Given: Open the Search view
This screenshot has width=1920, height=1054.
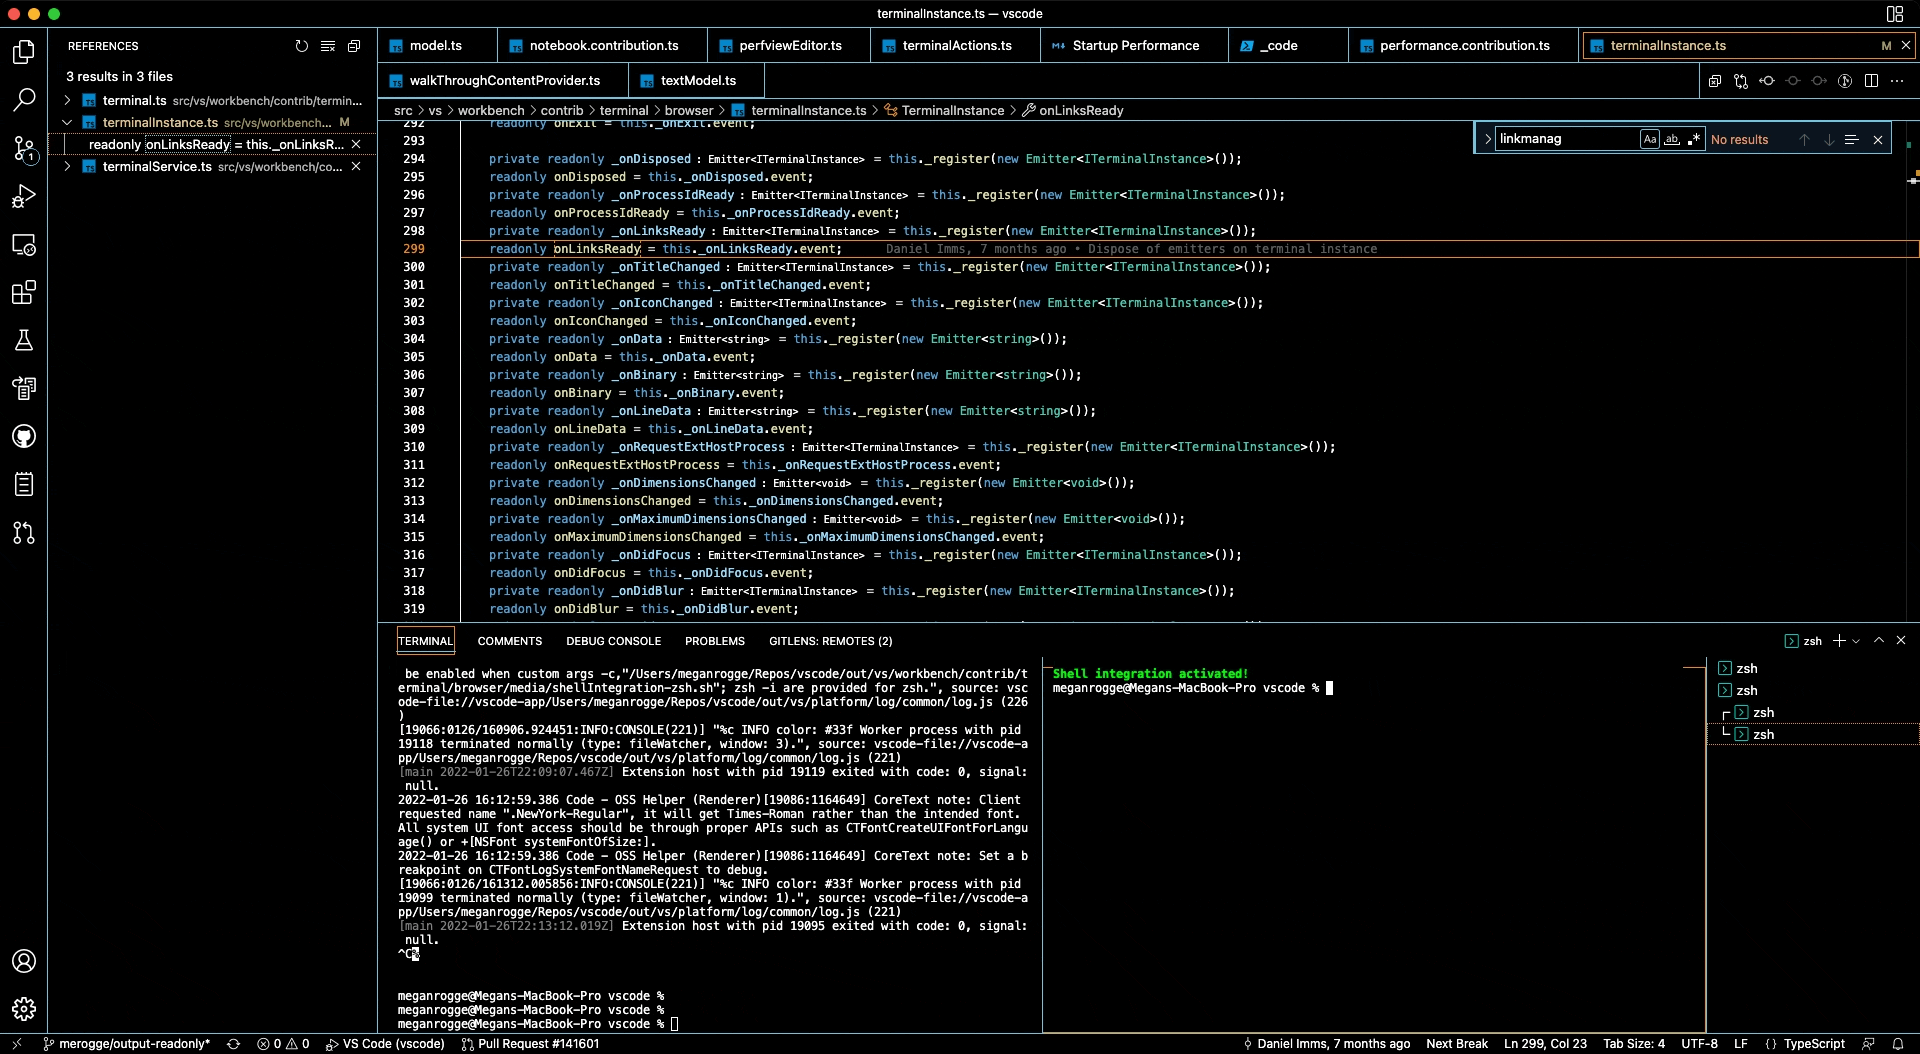Looking at the screenshot, I should pos(24,99).
